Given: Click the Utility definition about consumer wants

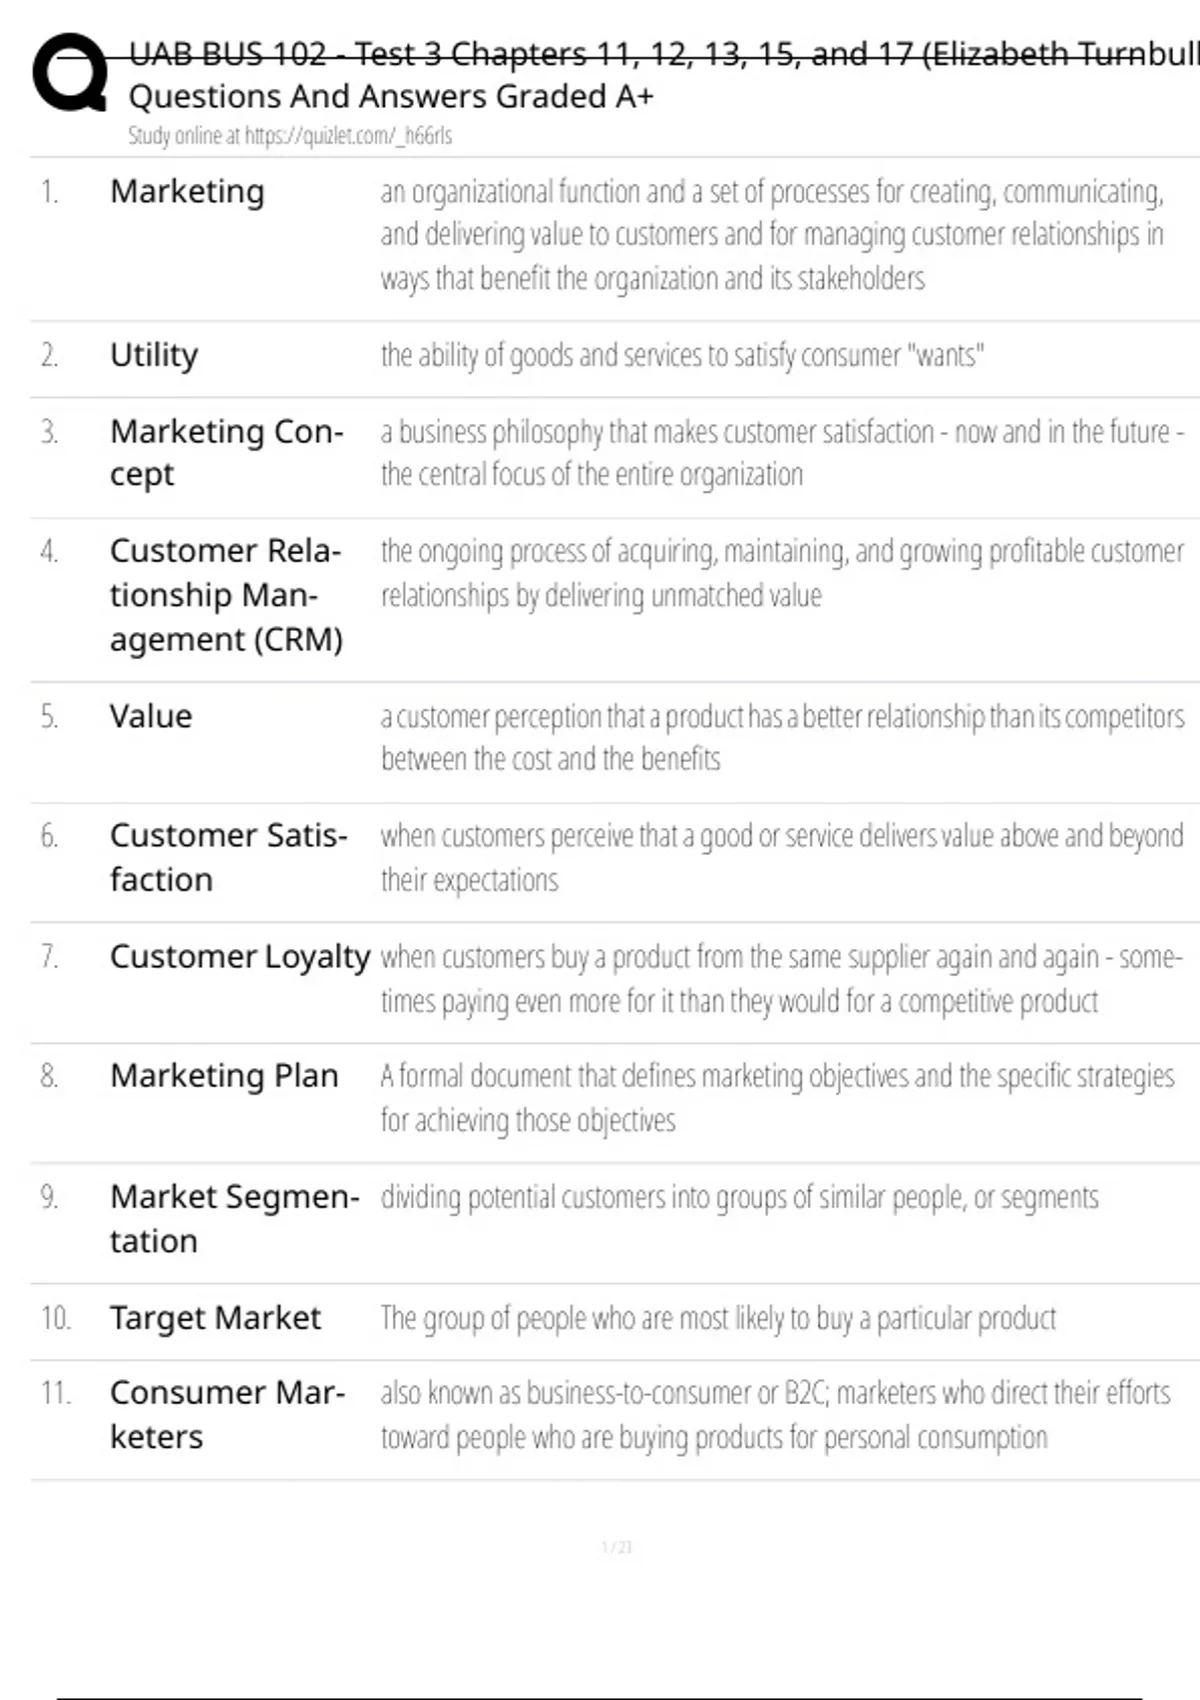Looking at the screenshot, I should pyautogui.click(x=682, y=355).
